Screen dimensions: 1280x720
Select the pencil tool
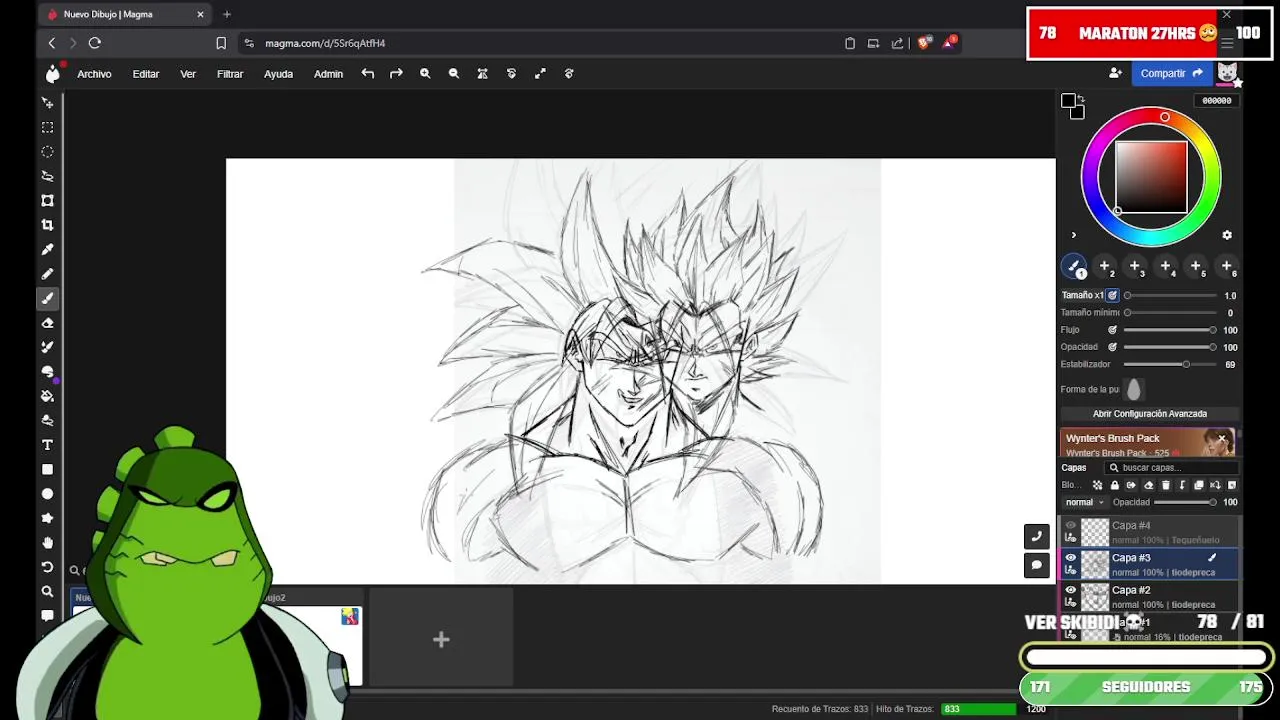coord(47,274)
